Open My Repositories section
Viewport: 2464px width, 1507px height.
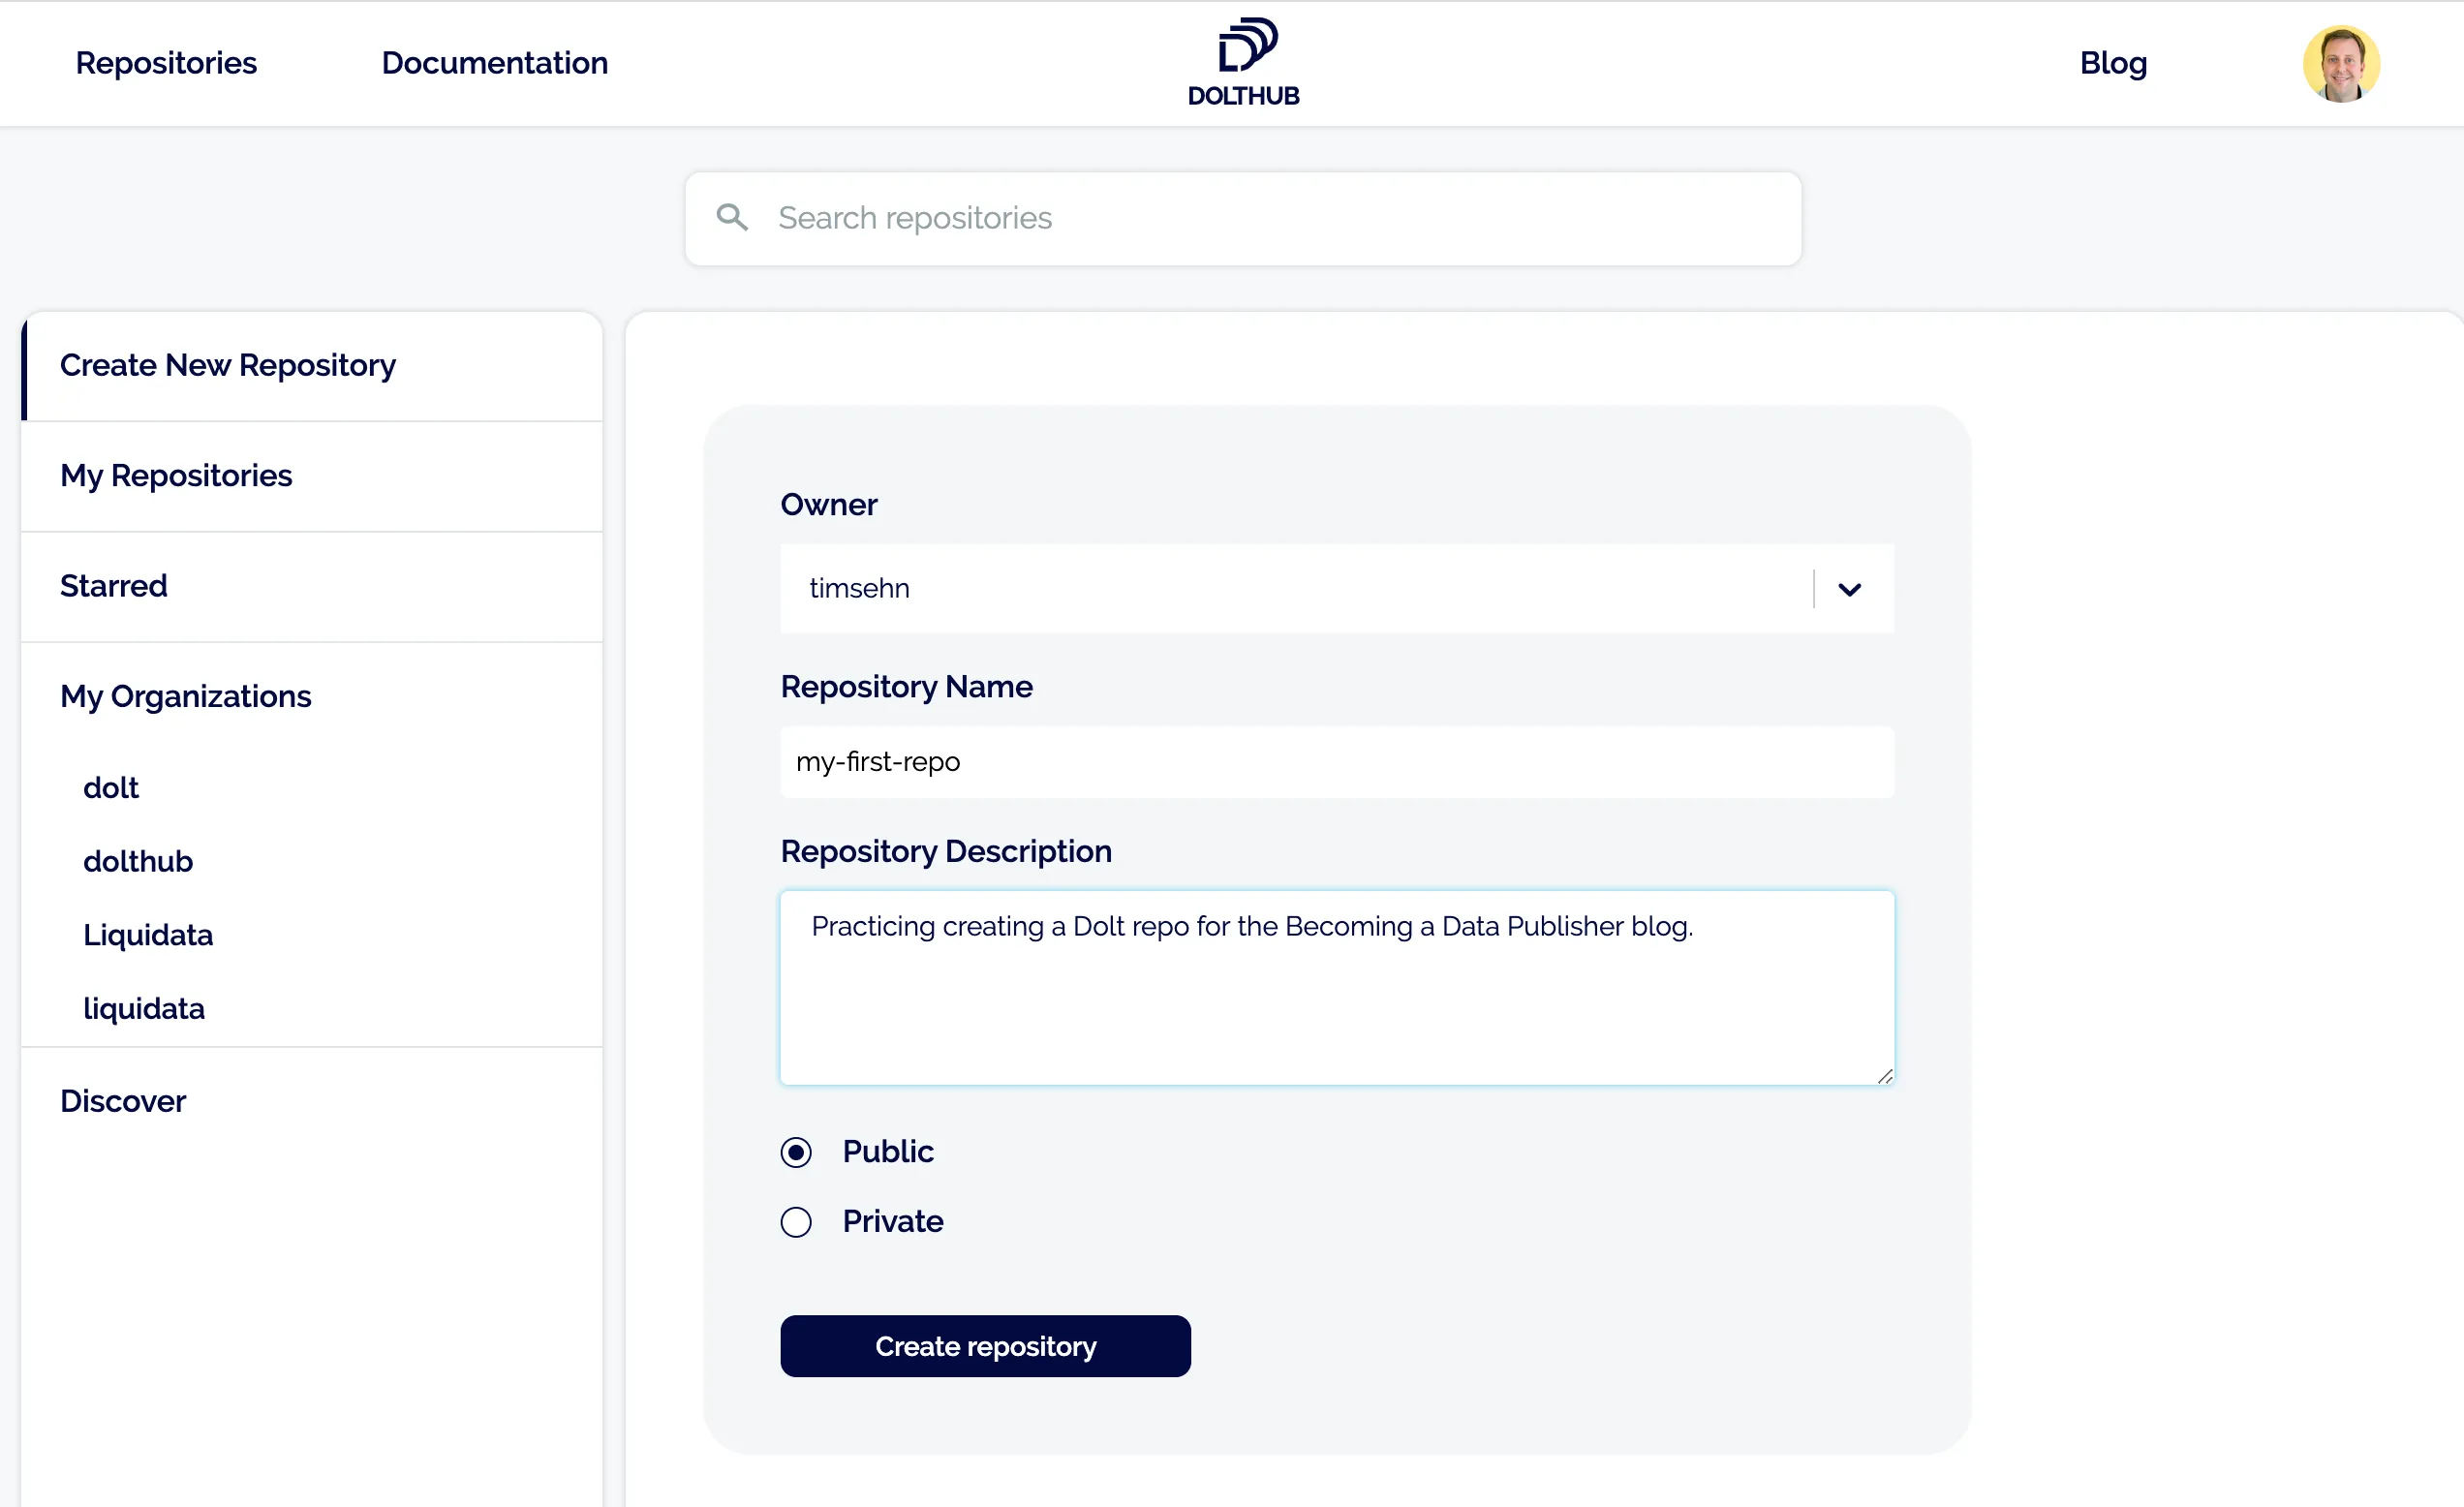tap(176, 476)
